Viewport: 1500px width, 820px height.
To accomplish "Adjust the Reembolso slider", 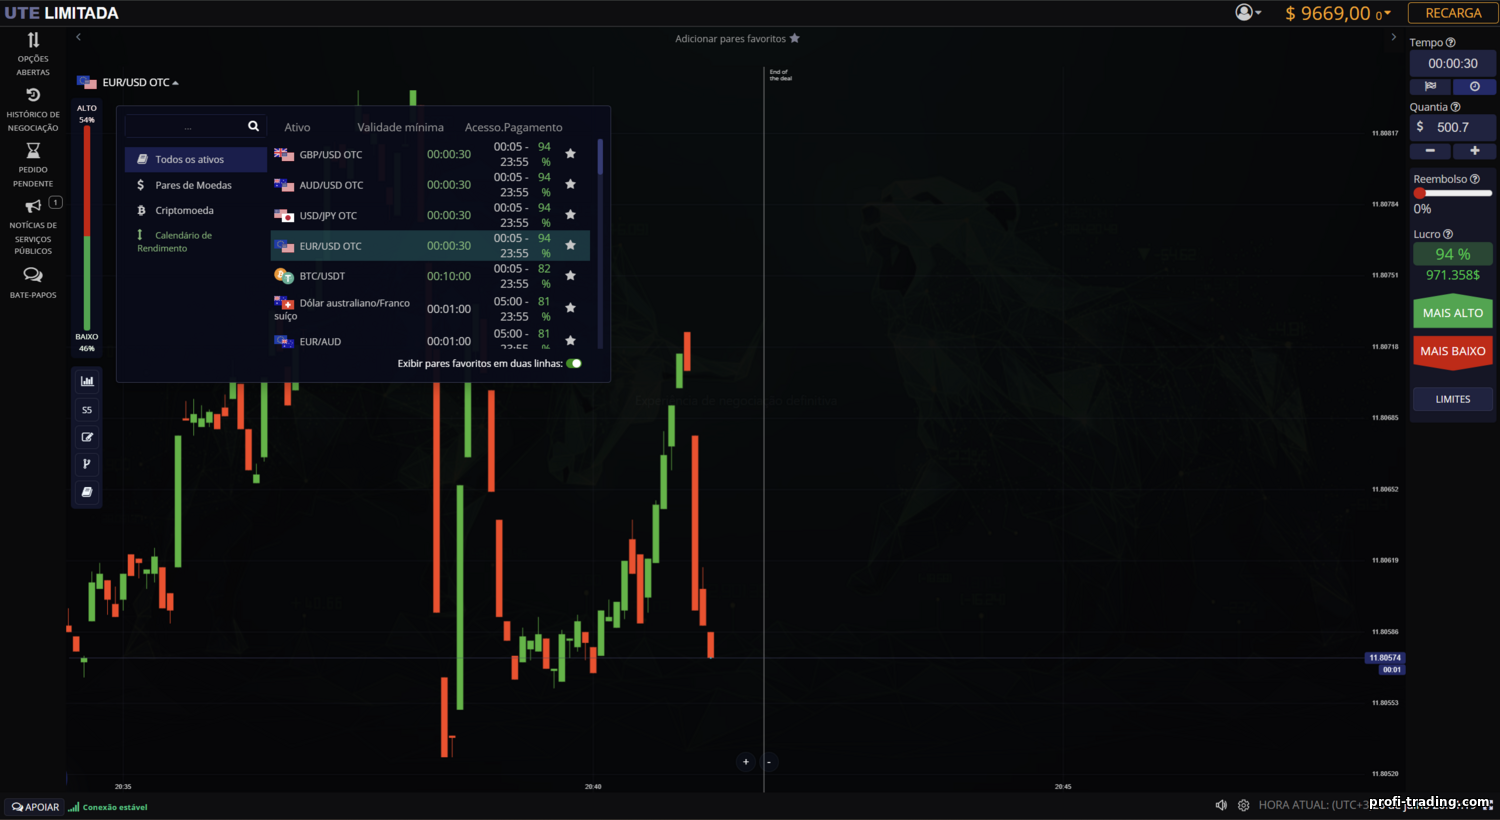I will 1420,193.
